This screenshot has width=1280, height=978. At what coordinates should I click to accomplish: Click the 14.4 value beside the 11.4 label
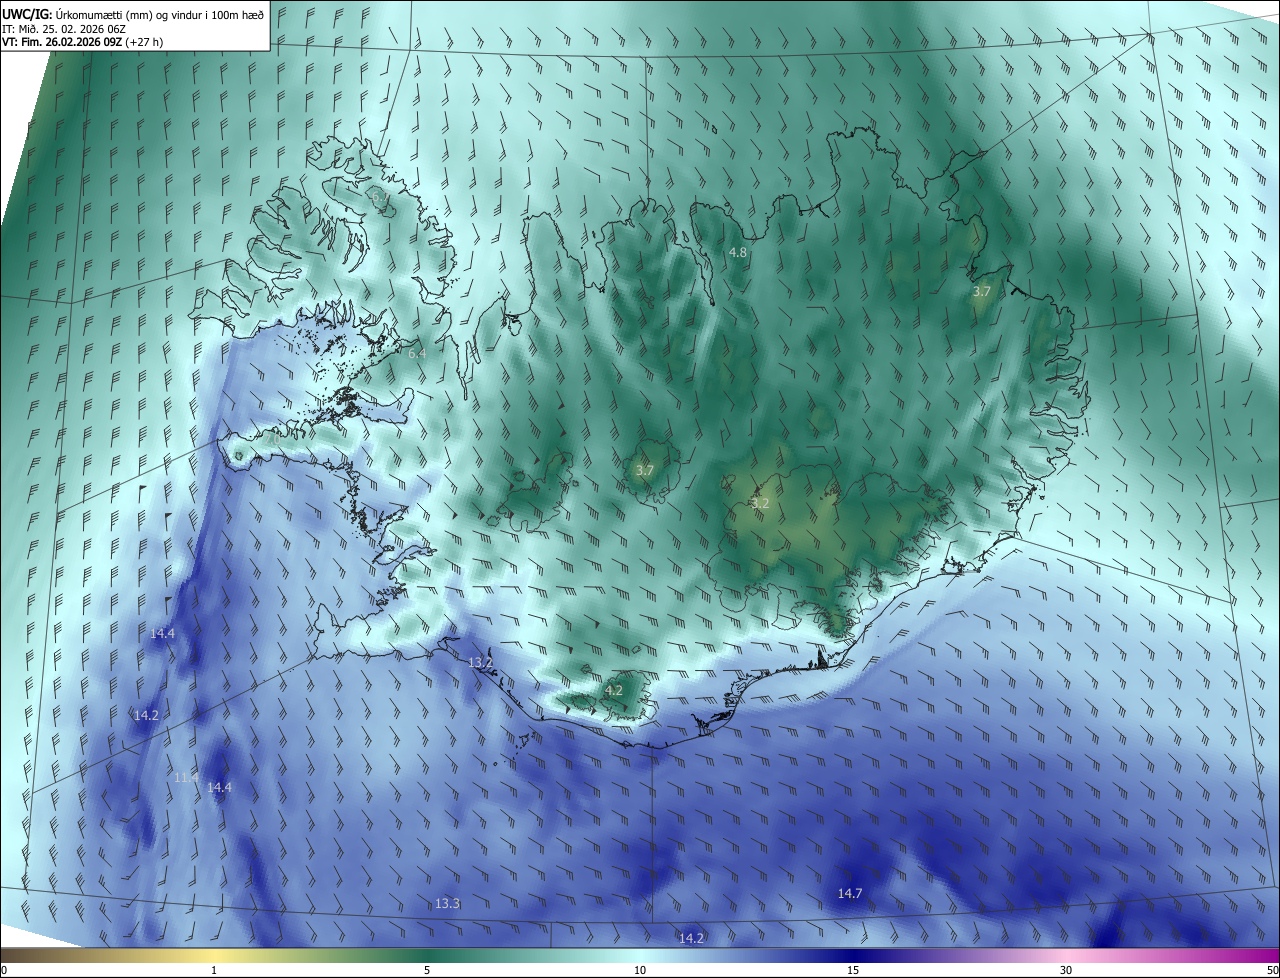219,787
